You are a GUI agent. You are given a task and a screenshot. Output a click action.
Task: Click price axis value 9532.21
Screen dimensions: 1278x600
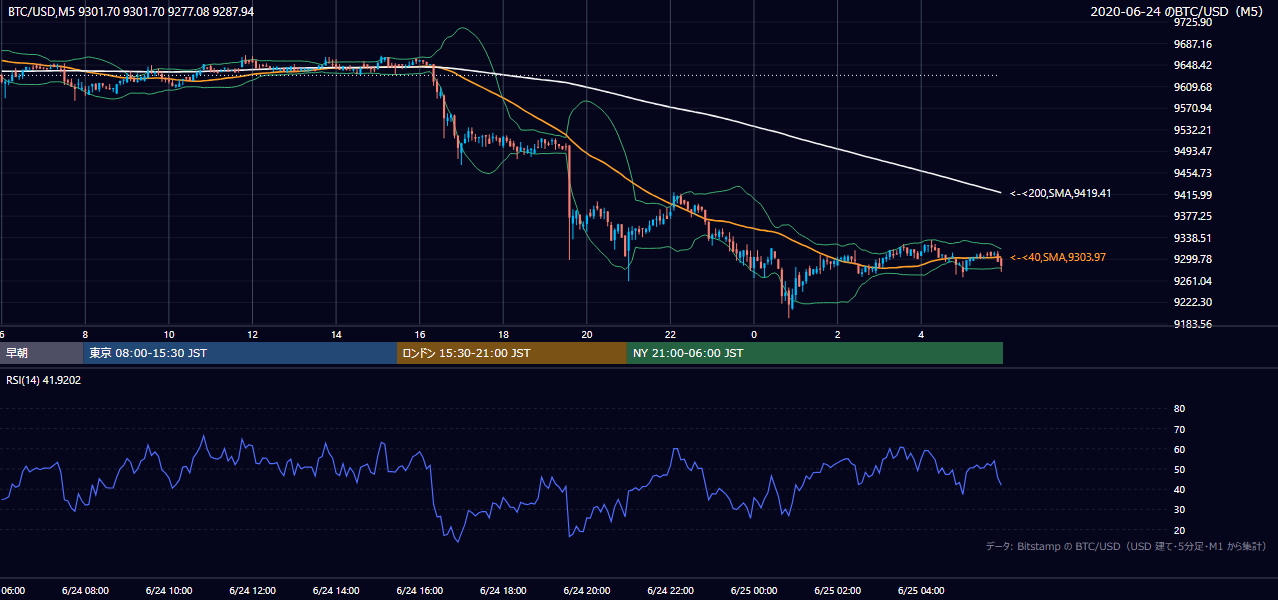click(1193, 130)
